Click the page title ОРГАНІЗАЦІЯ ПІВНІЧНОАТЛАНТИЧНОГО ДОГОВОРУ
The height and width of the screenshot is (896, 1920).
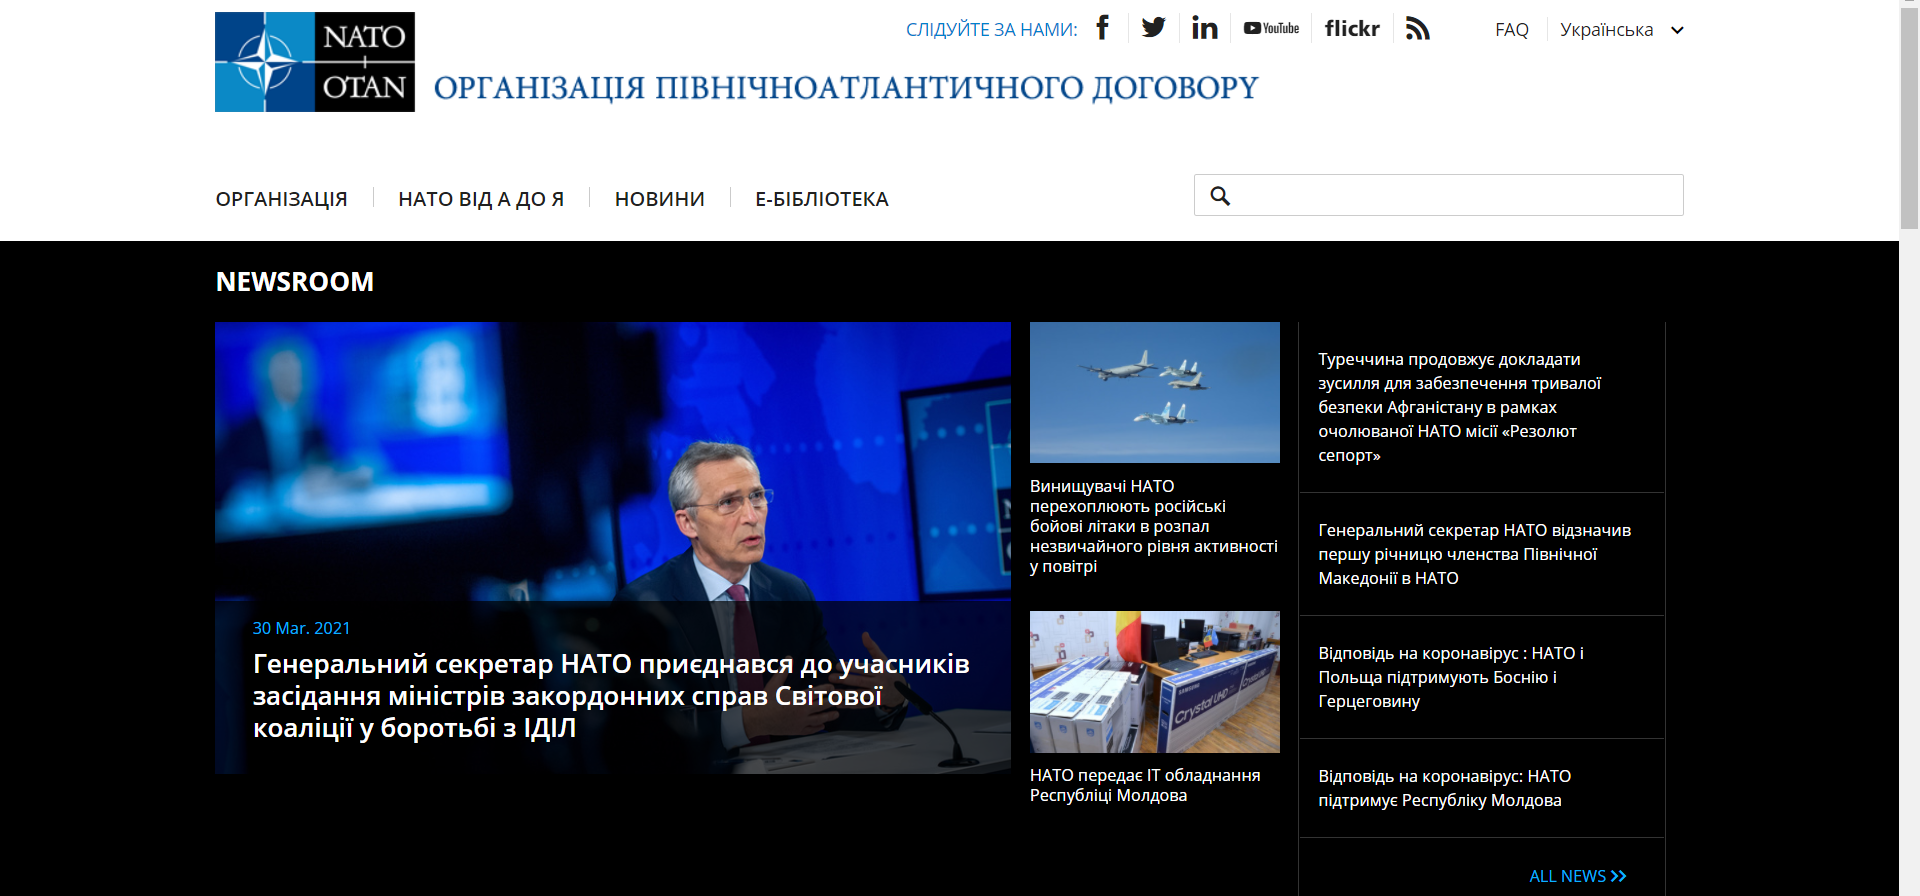pos(846,88)
